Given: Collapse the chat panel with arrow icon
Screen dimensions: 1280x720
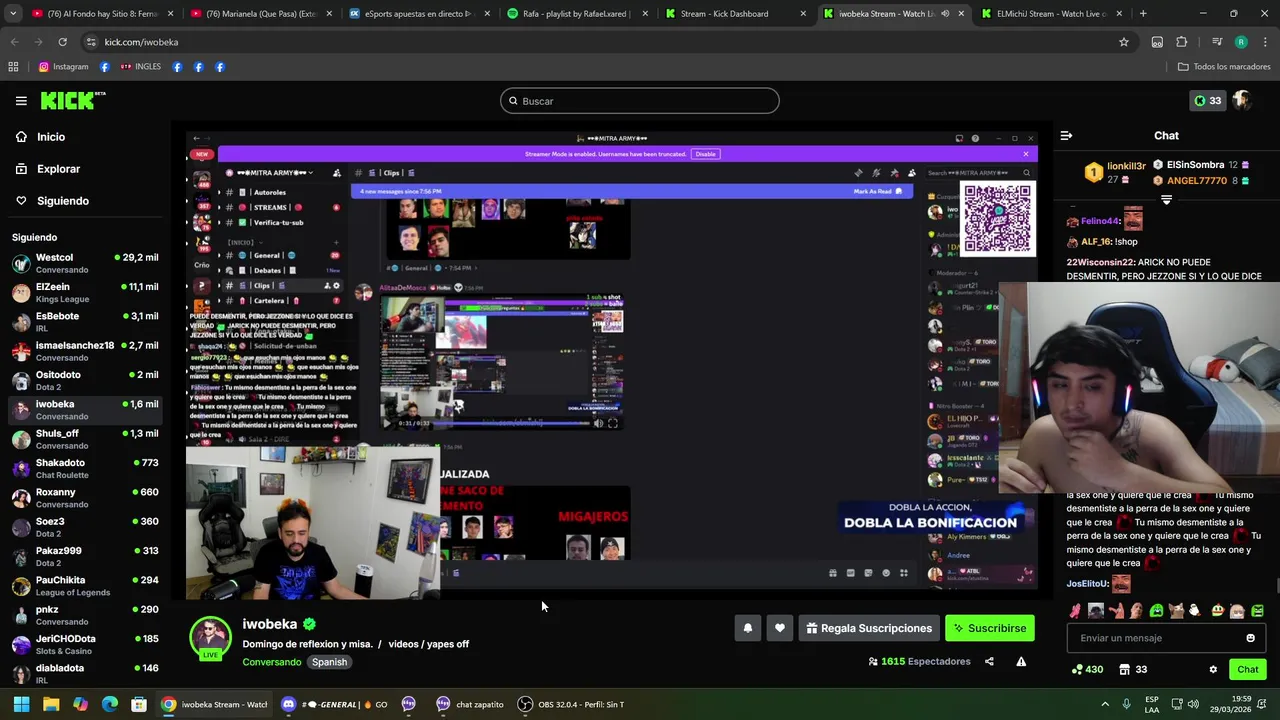Looking at the screenshot, I should [x=1066, y=135].
